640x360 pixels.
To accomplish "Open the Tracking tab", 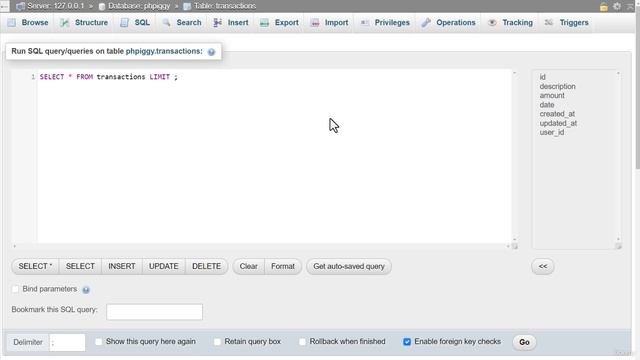I will pyautogui.click(x=511, y=23).
